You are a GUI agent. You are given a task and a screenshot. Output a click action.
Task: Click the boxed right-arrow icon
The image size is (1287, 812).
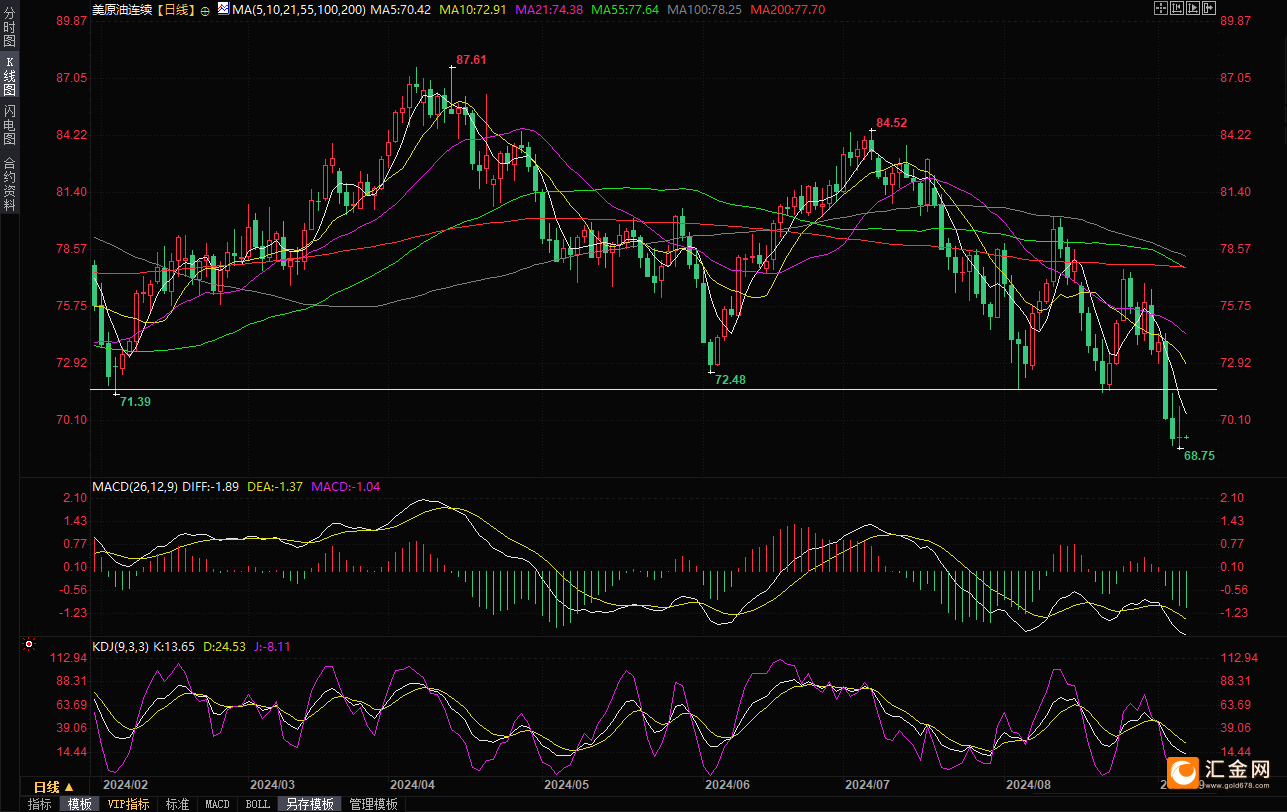click(1209, 8)
